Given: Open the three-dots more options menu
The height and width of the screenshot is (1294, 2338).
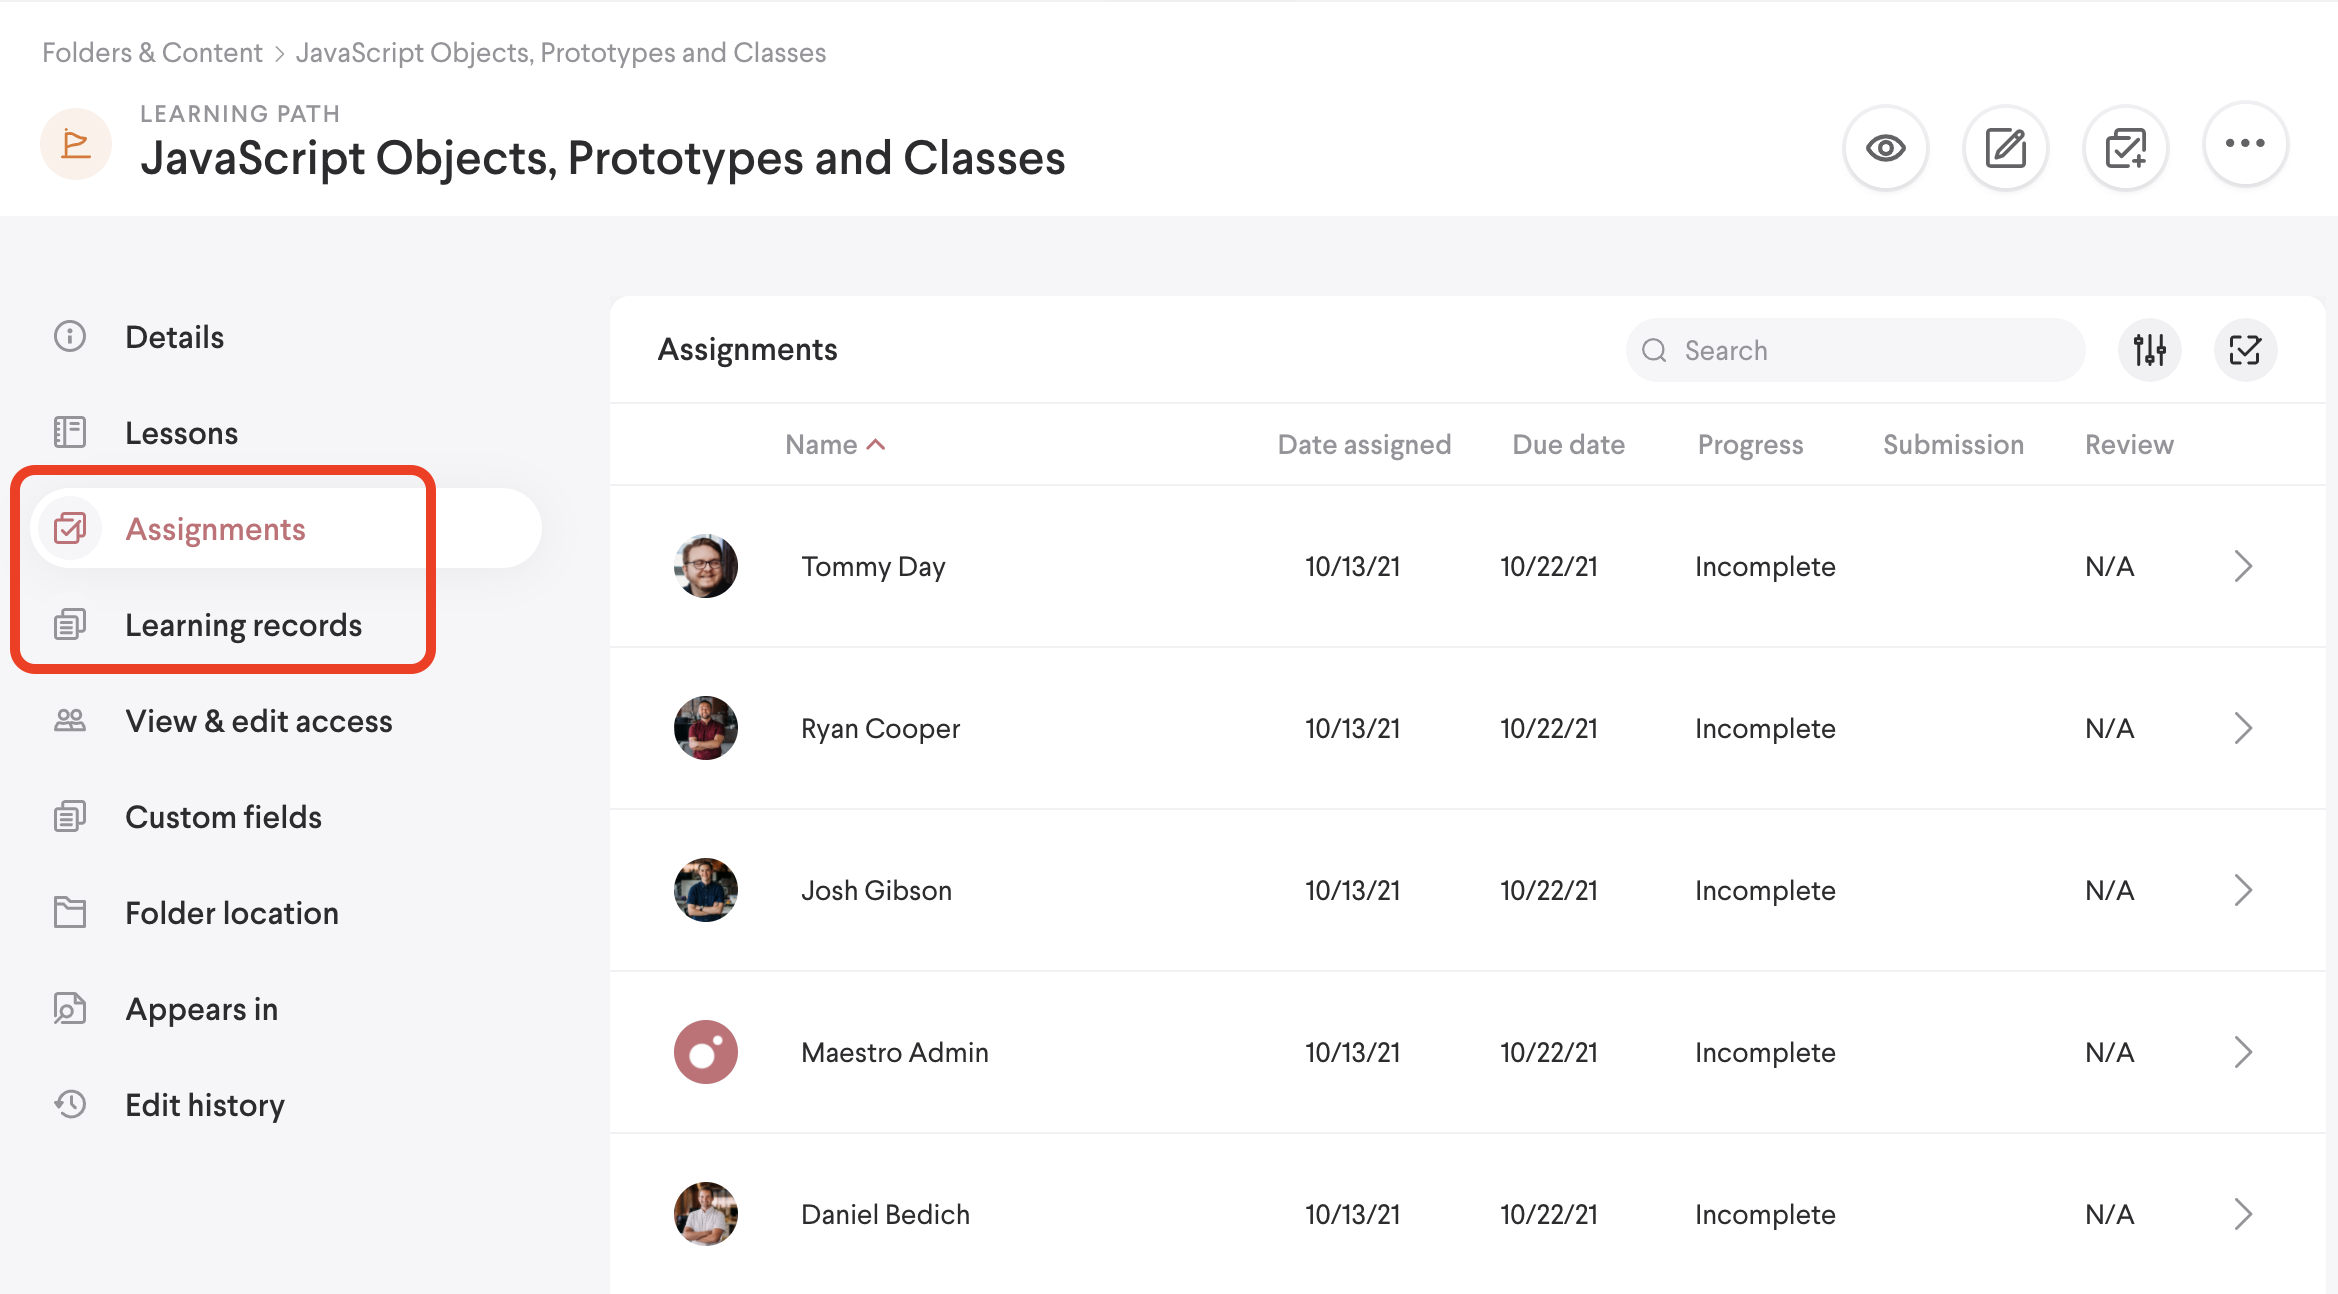Looking at the screenshot, I should pyautogui.click(x=2245, y=144).
